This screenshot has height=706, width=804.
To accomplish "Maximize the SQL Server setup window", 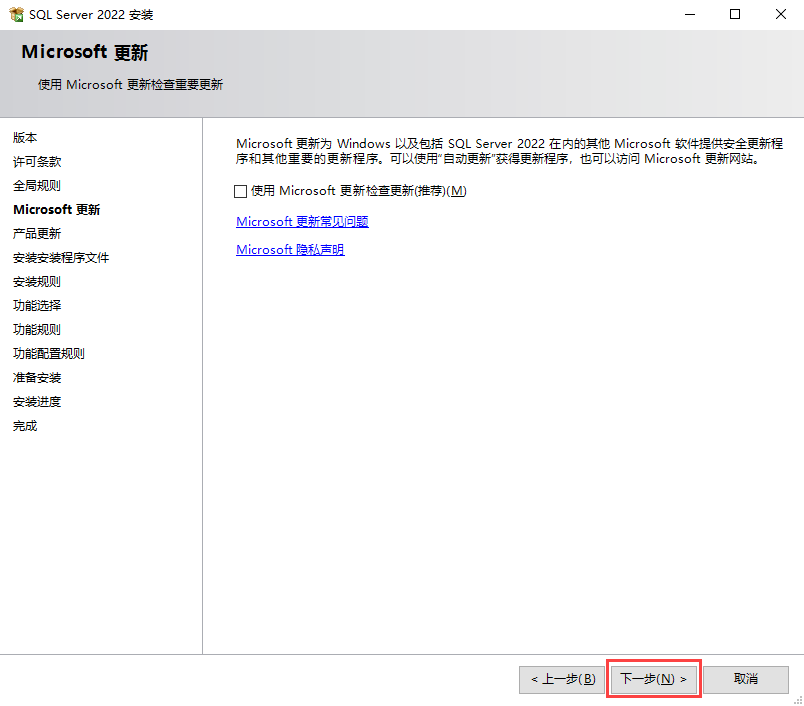I will (735, 15).
